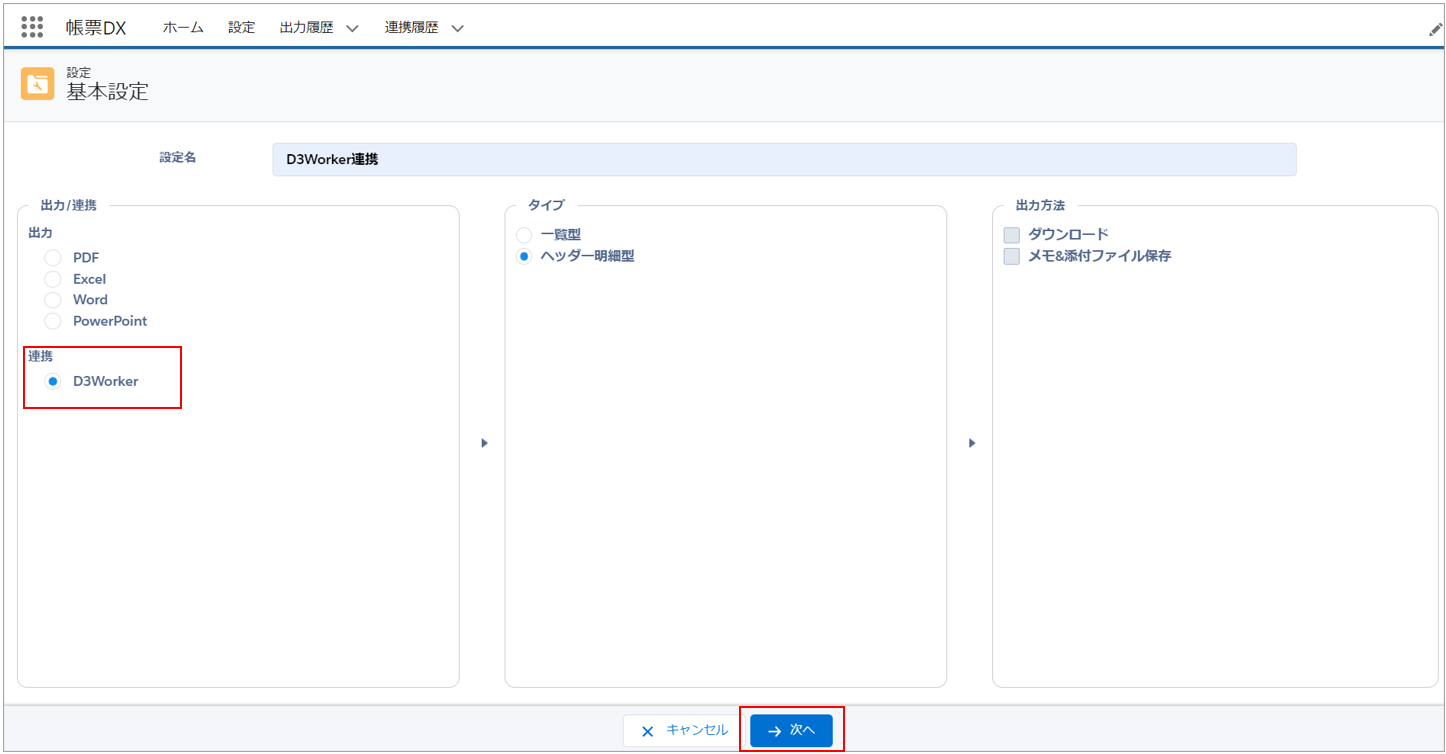
Task: Click the orange 設定 app icon beside 基本設定
Action: [36, 84]
